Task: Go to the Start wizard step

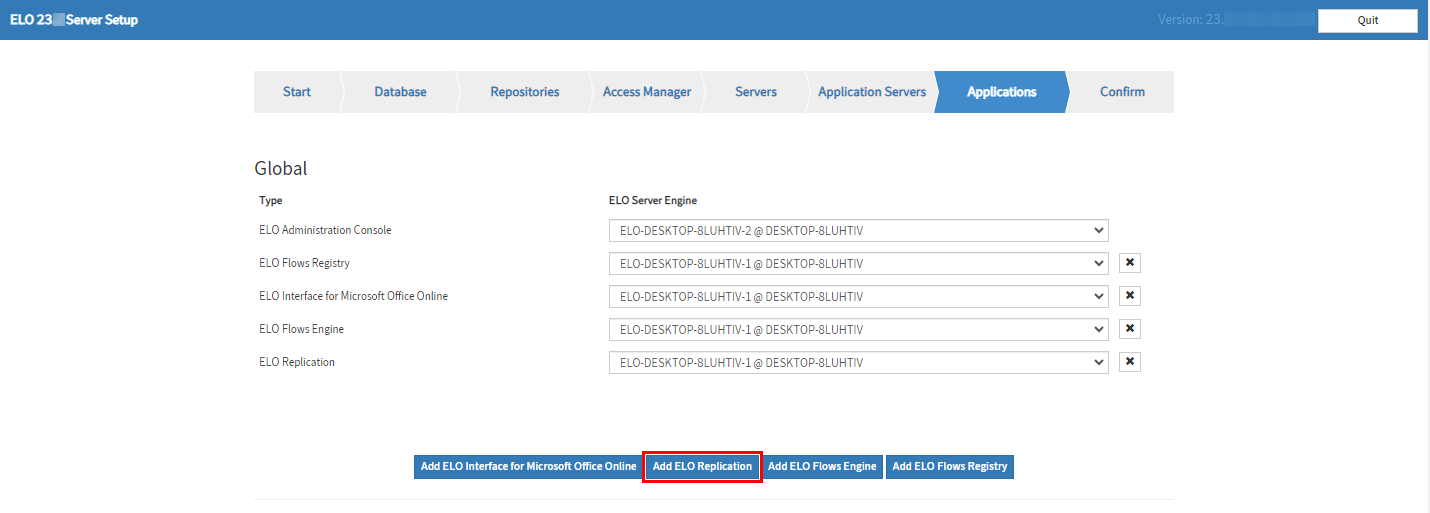Action: click(x=297, y=92)
